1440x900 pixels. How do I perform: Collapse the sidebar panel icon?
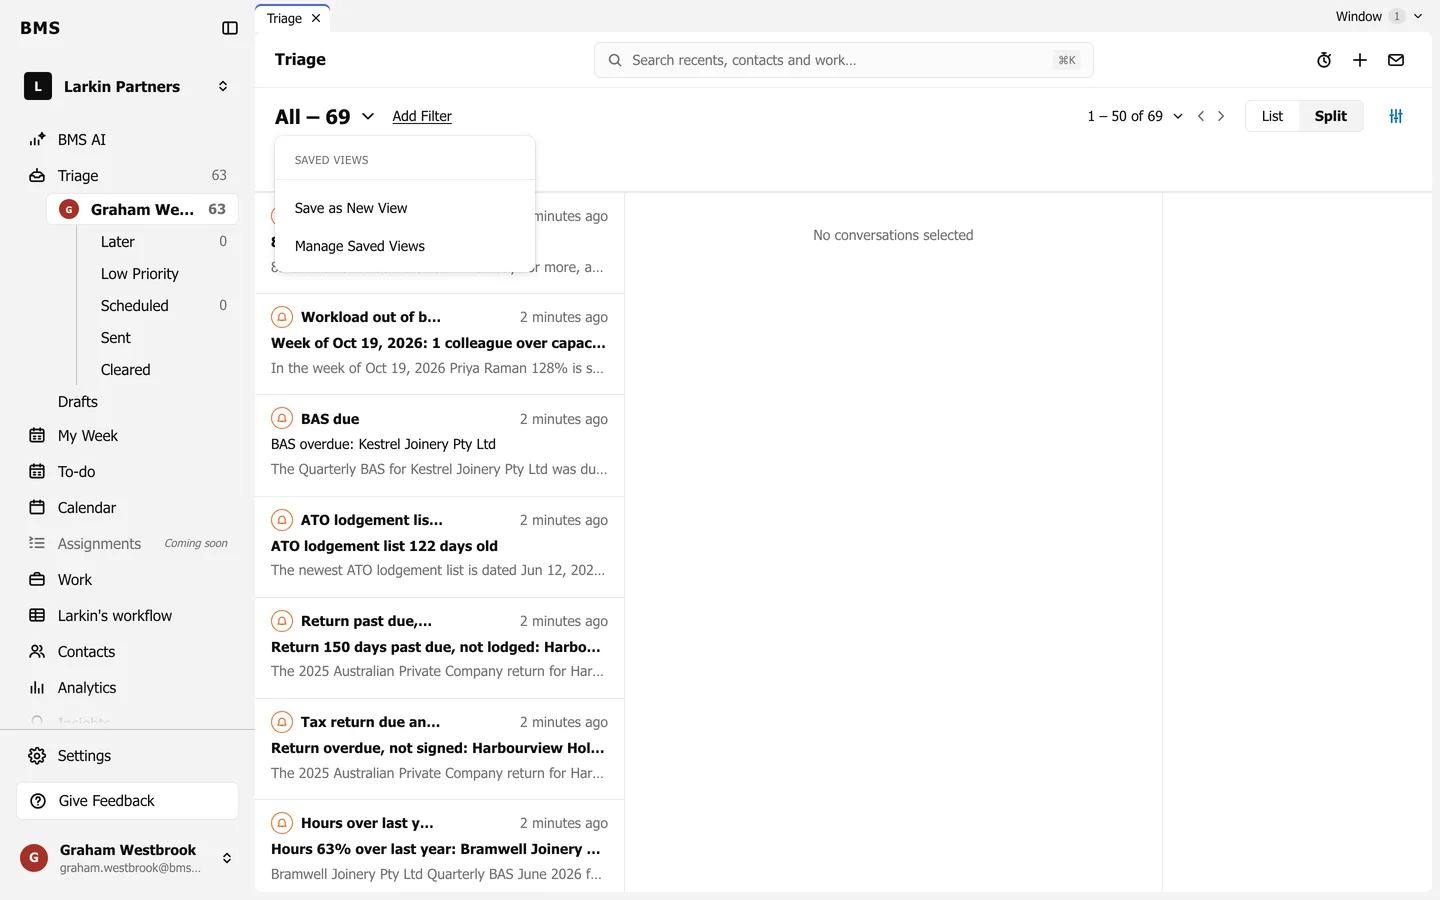coord(230,28)
